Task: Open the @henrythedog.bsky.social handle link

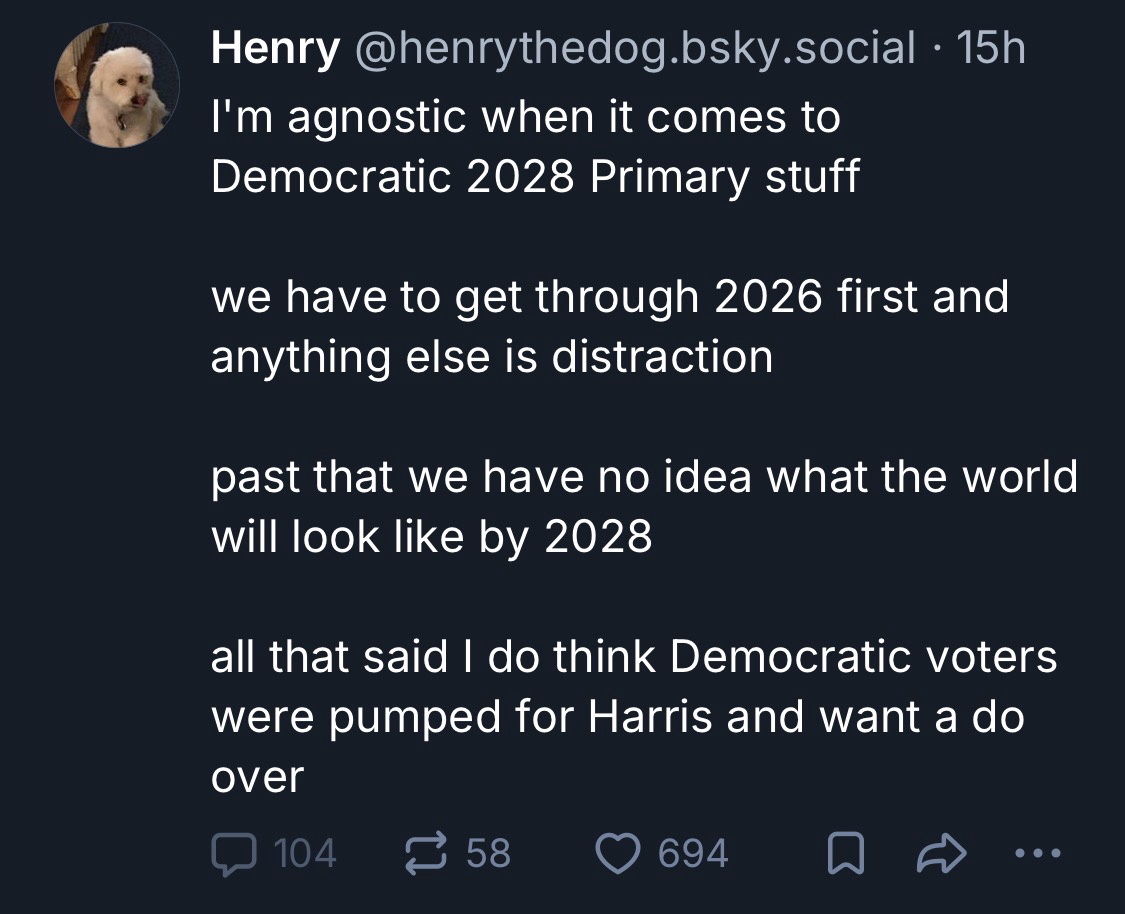Action: coord(631,48)
